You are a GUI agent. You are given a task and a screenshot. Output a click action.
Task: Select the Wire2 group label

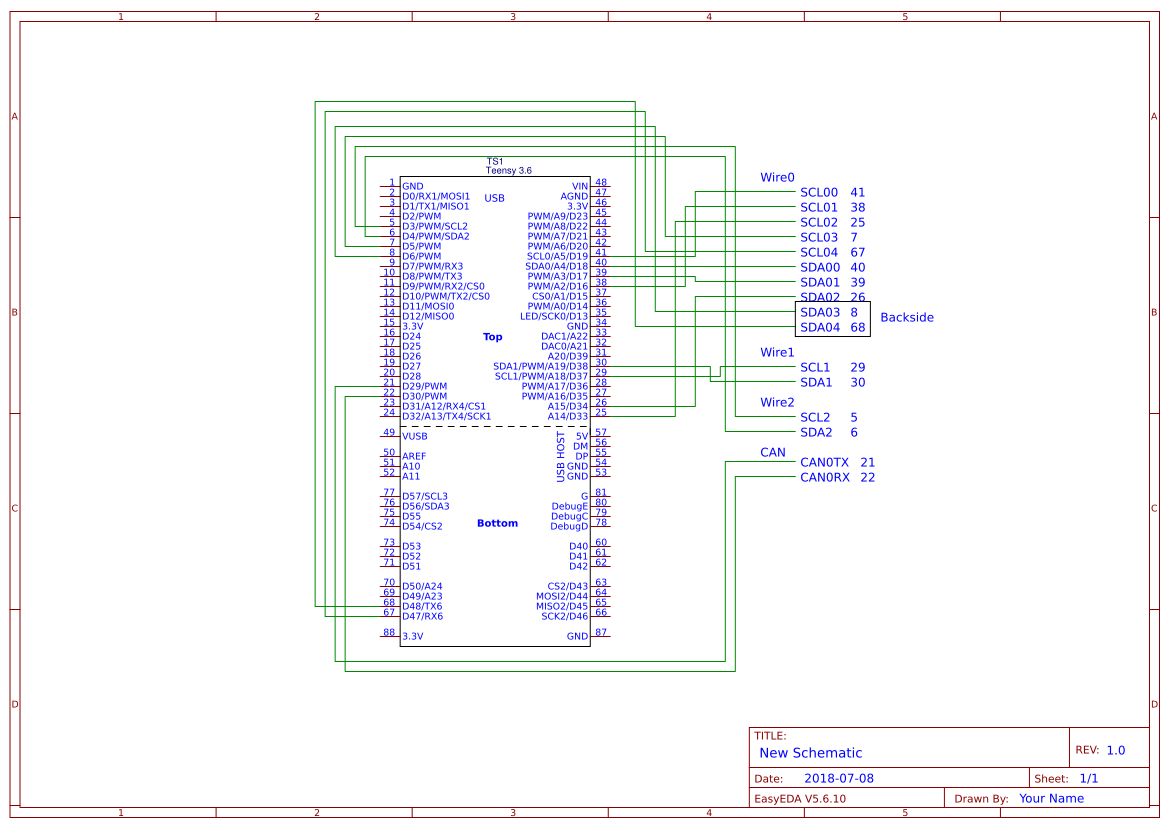tap(777, 403)
